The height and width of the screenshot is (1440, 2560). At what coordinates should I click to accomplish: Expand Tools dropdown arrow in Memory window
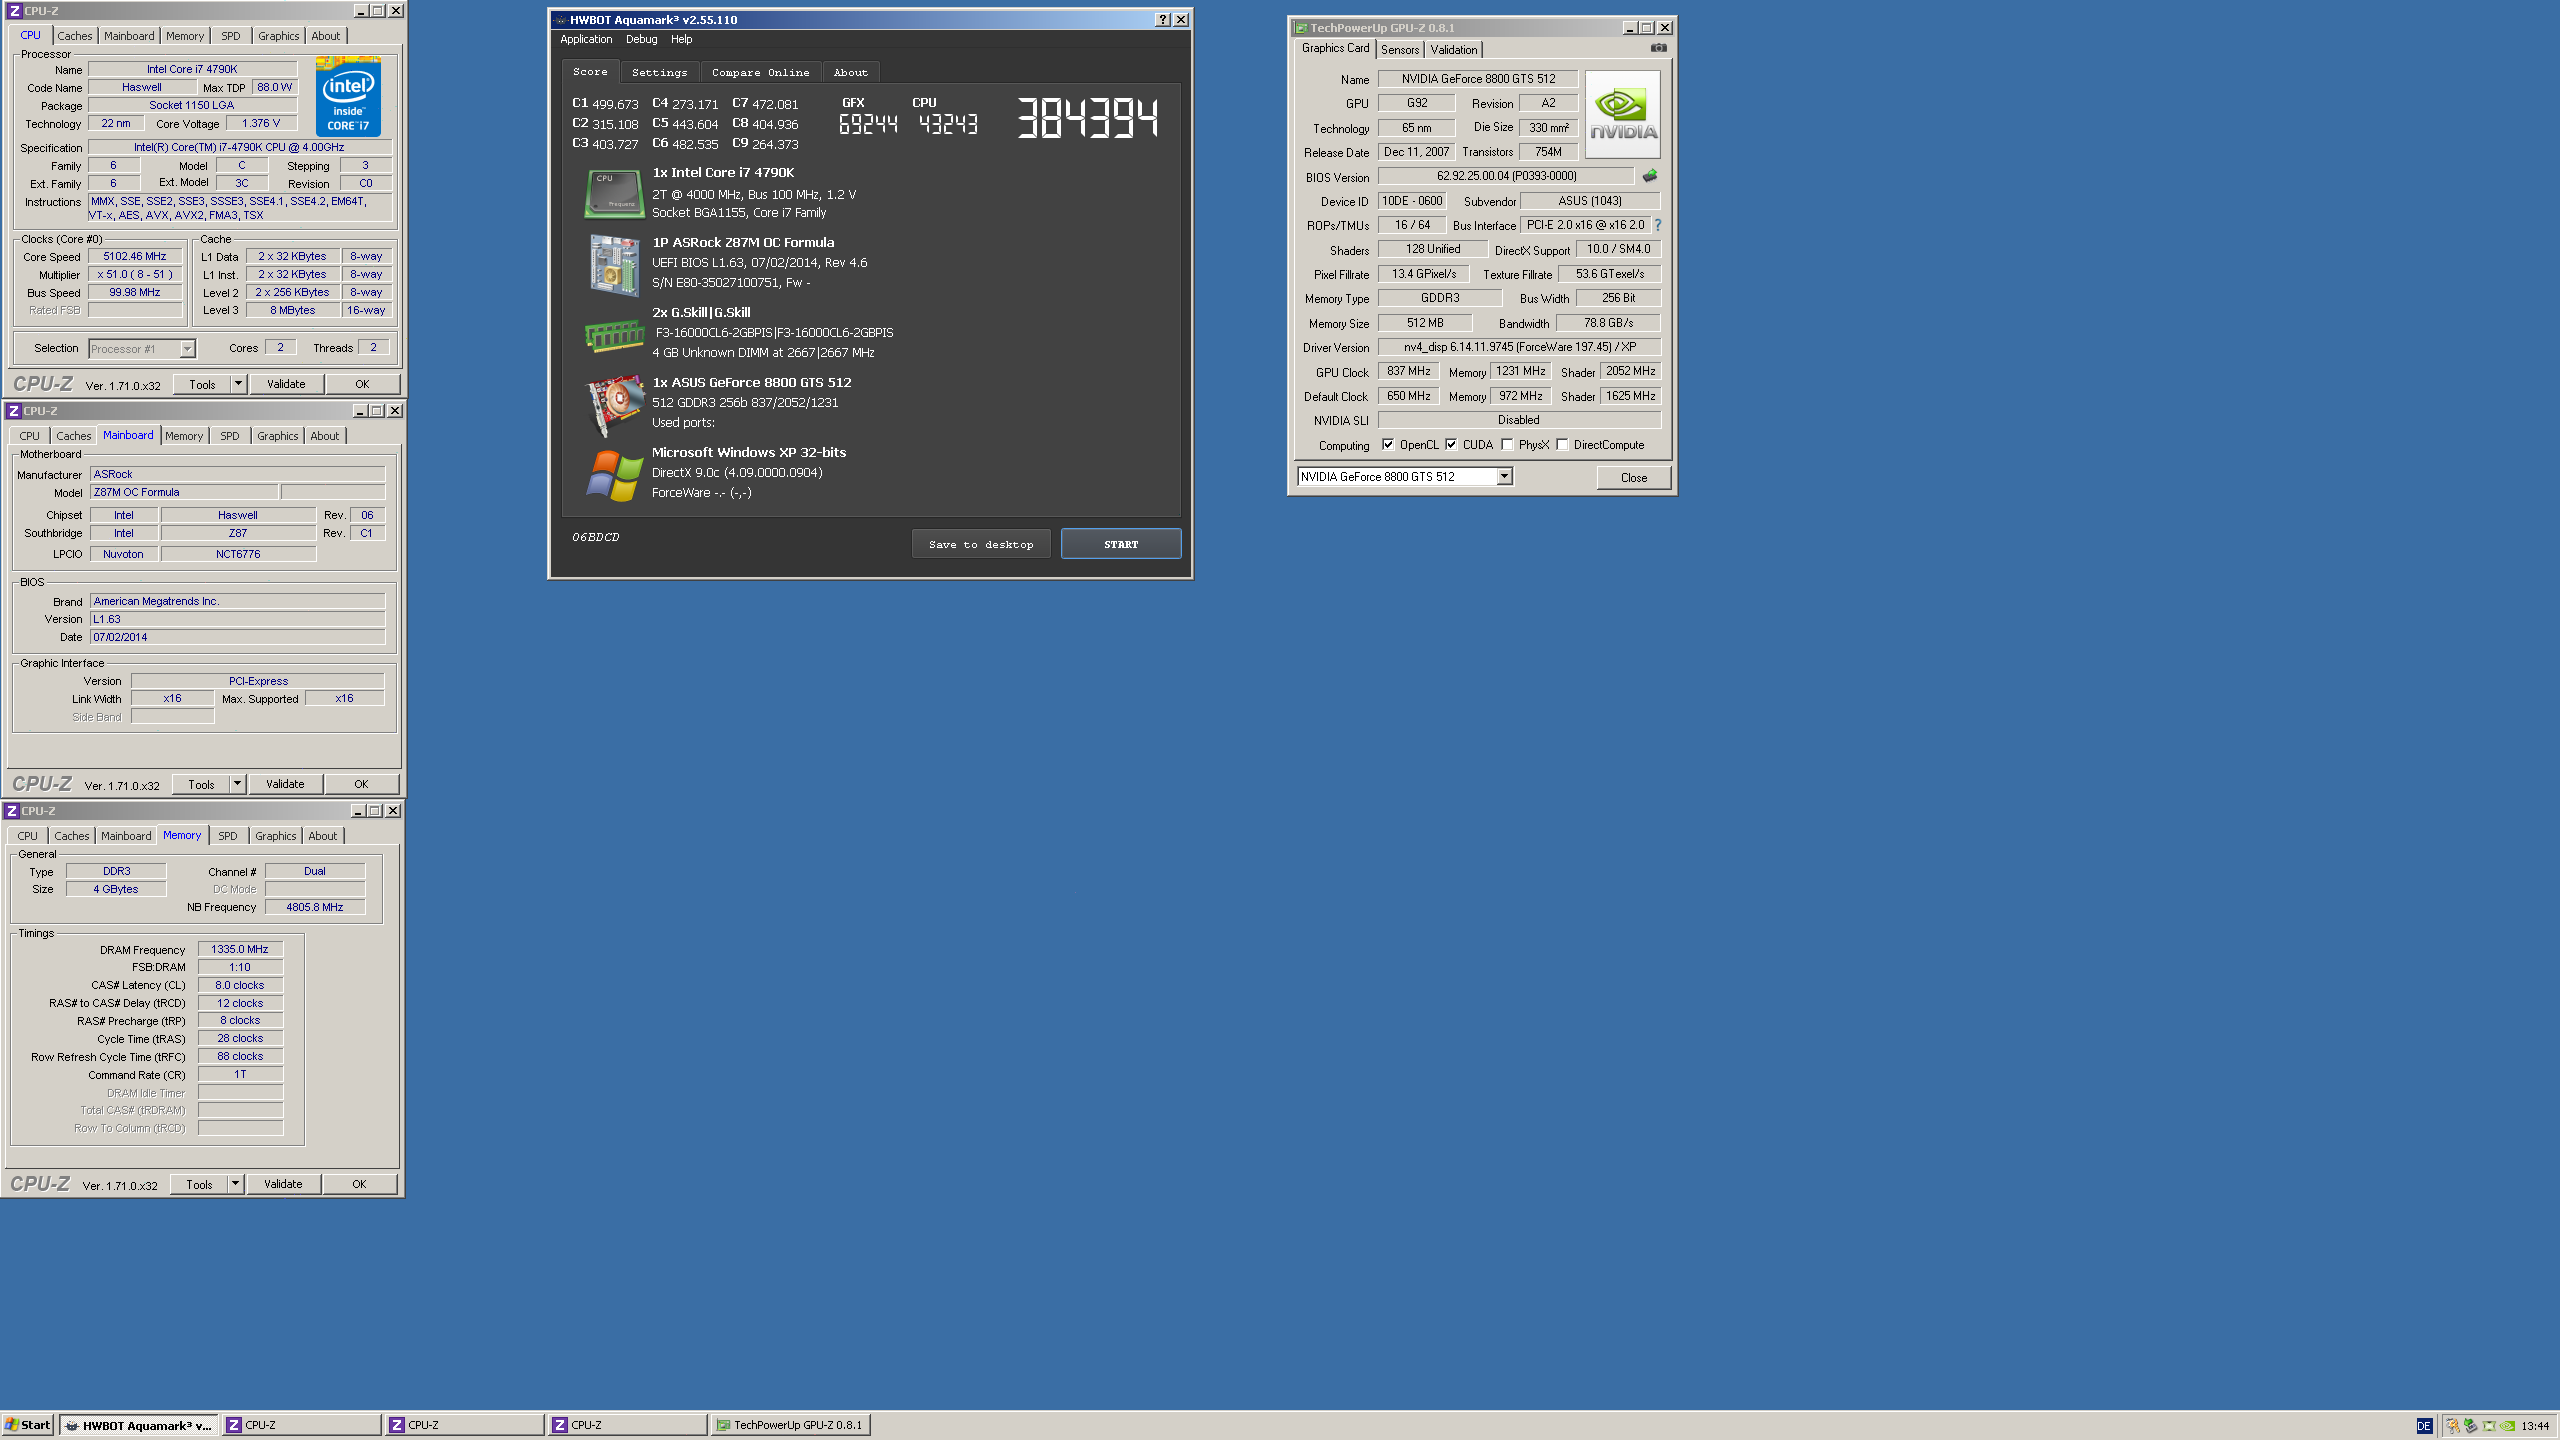click(235, 1184)
